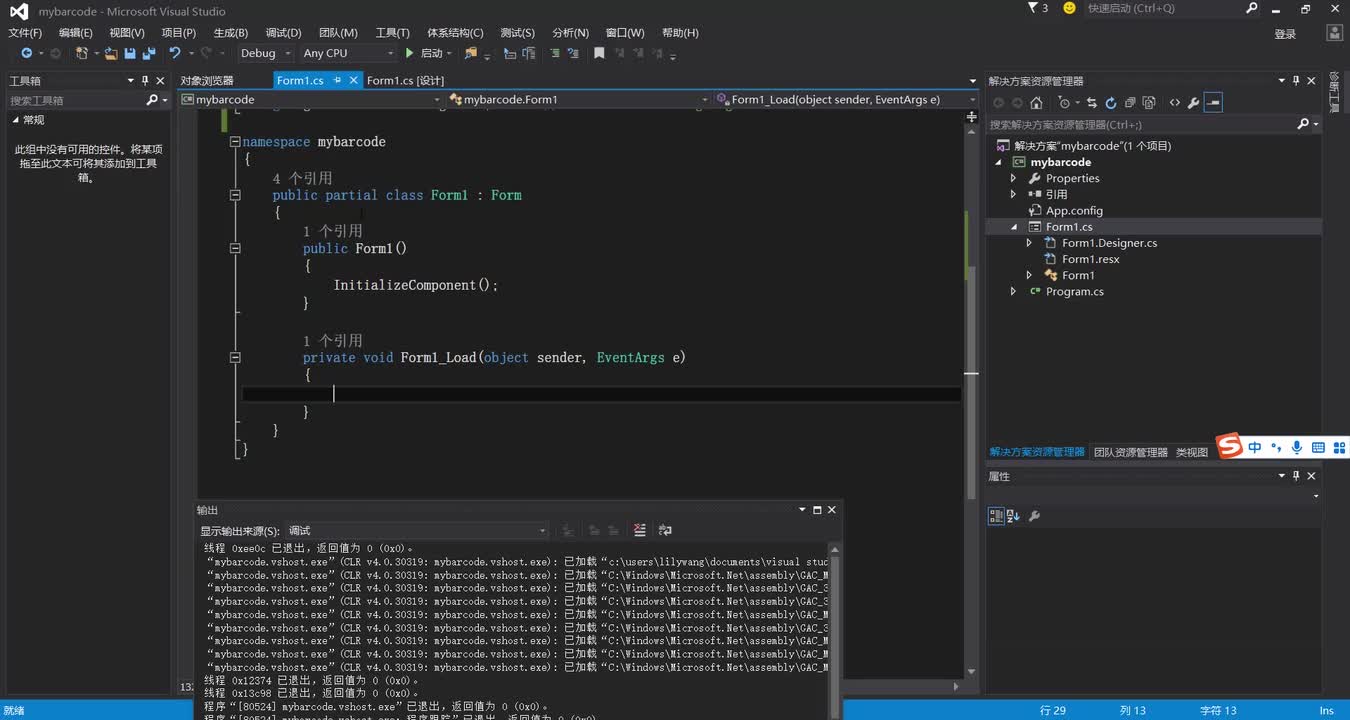Open mybarcode.Form1 type dropdown
This screenshot has width=1350, height=720.
(579, 99)
